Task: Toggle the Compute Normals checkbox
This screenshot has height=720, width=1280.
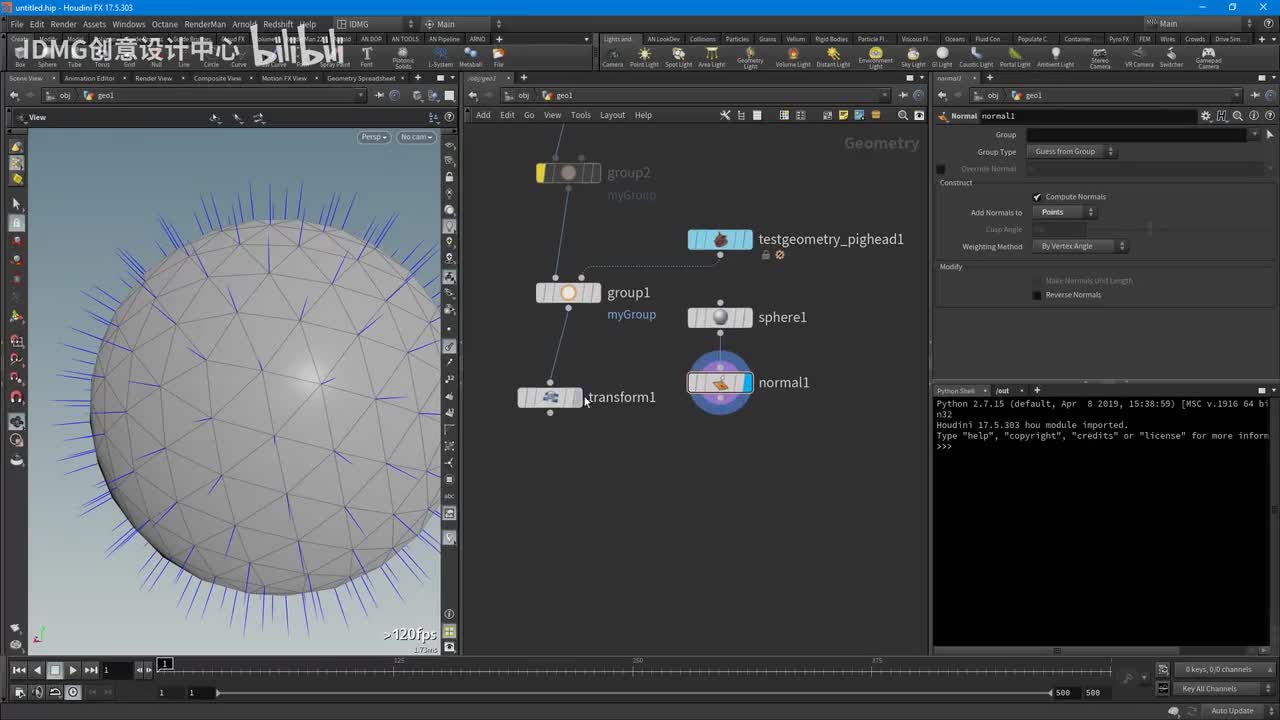Action: point(1037,197)
